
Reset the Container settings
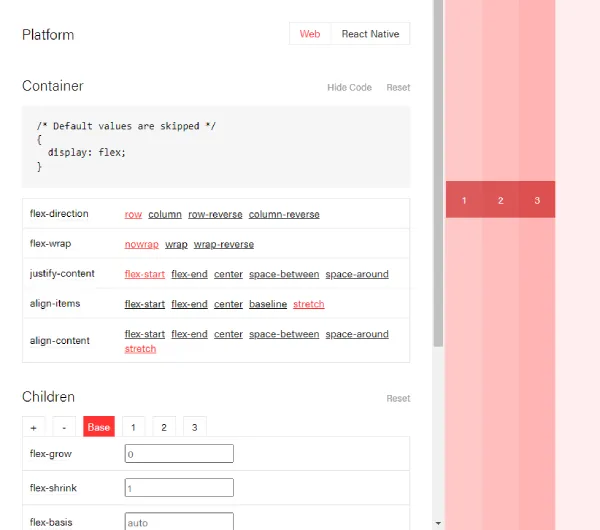click(x=398, y=88)
